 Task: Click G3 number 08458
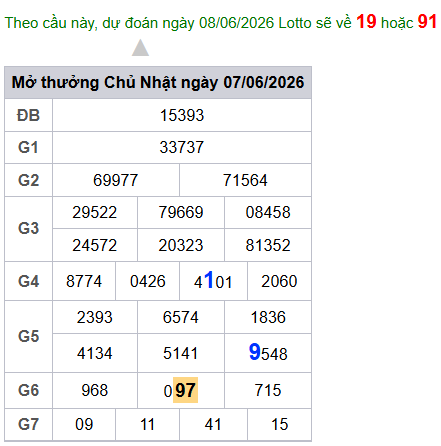click(x=268, y=212)
